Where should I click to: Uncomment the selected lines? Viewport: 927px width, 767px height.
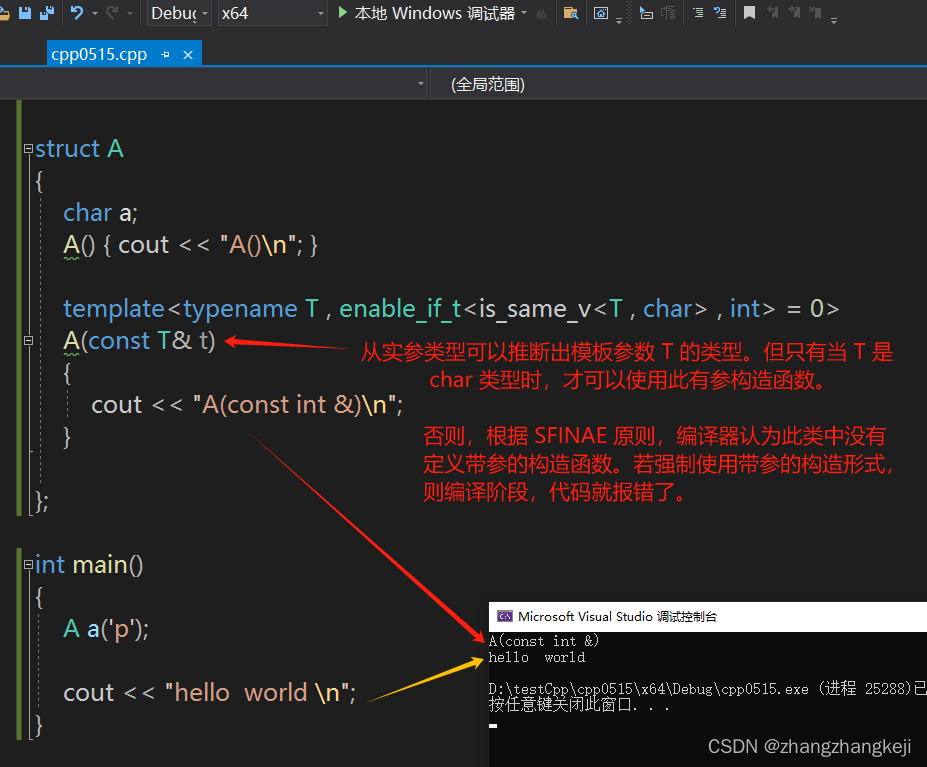pyautogui.click(x=720, y=12)
